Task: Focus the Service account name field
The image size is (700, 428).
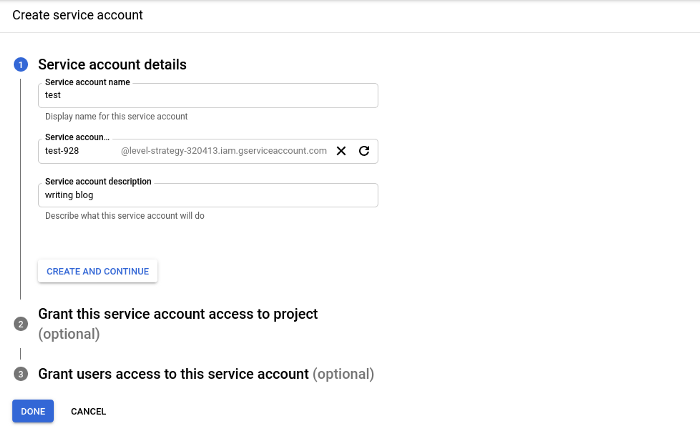Action: (x=208, y=95)
